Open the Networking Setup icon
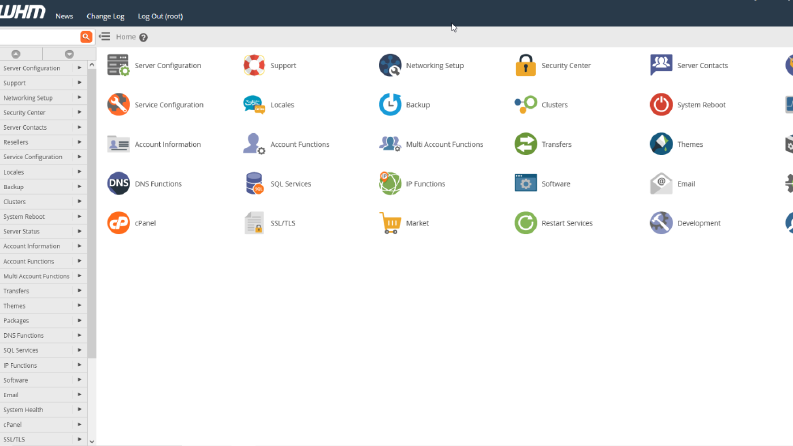Screen dimensions: 793x446 (390, 65)
